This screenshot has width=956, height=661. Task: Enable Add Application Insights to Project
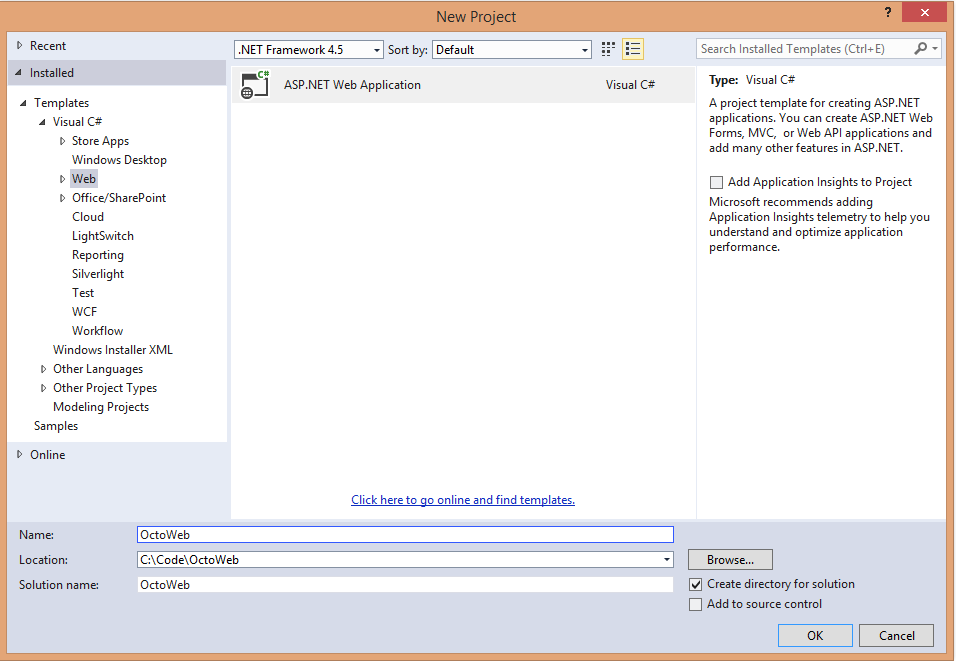[715, 182]
